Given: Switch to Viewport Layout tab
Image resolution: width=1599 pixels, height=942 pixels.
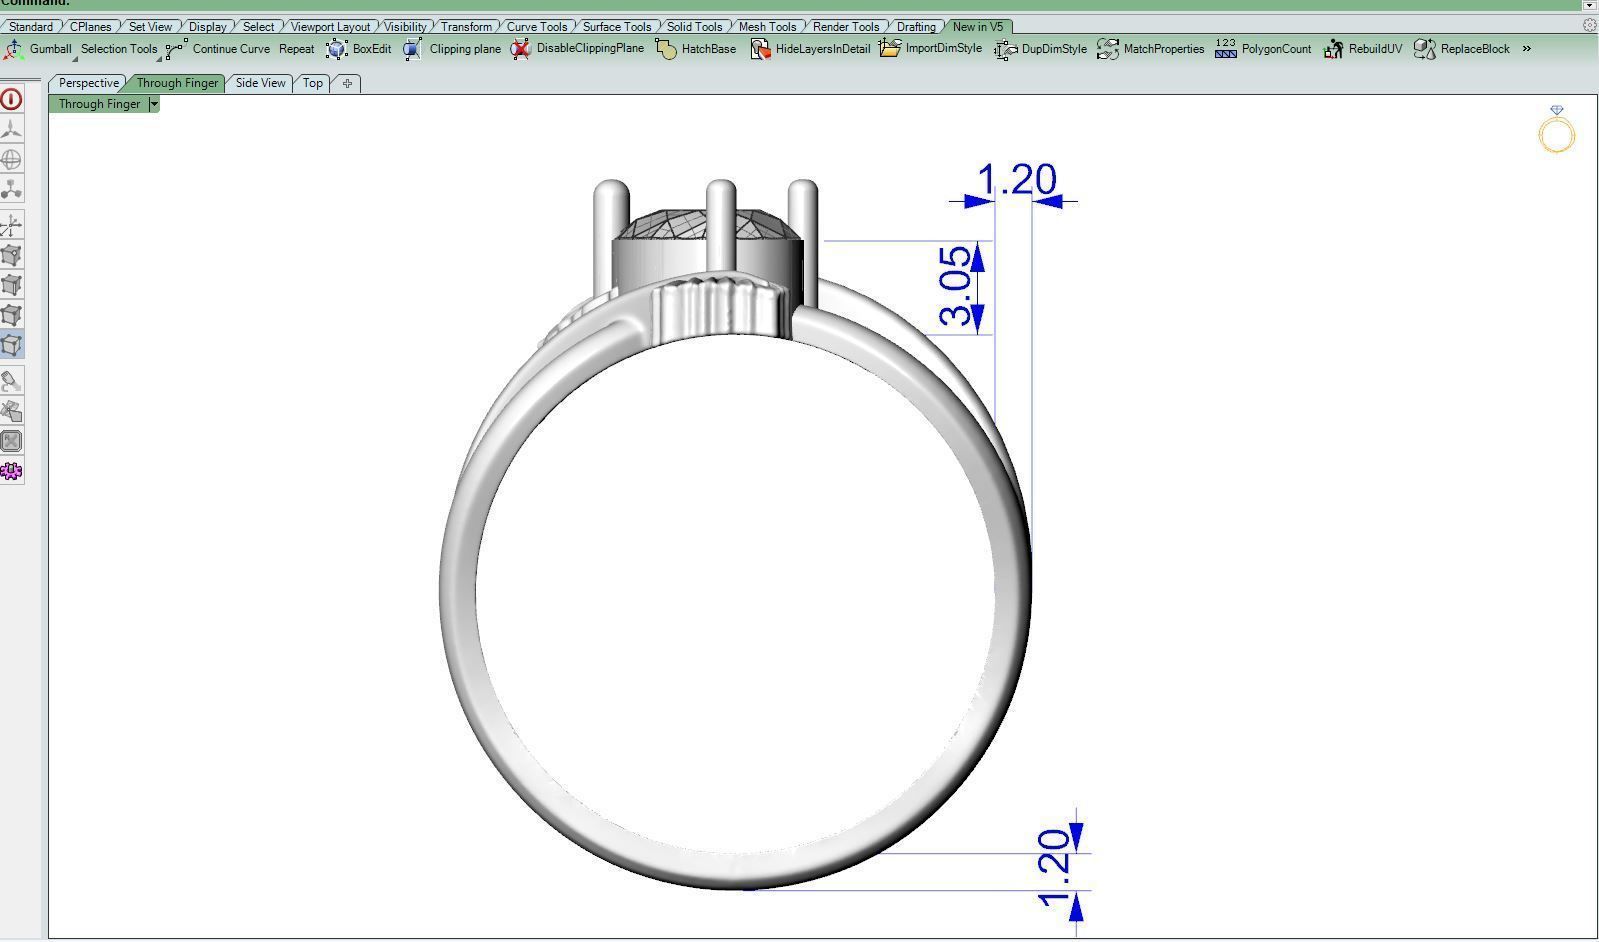Looking at the screenshot, I should pos(330,27).
